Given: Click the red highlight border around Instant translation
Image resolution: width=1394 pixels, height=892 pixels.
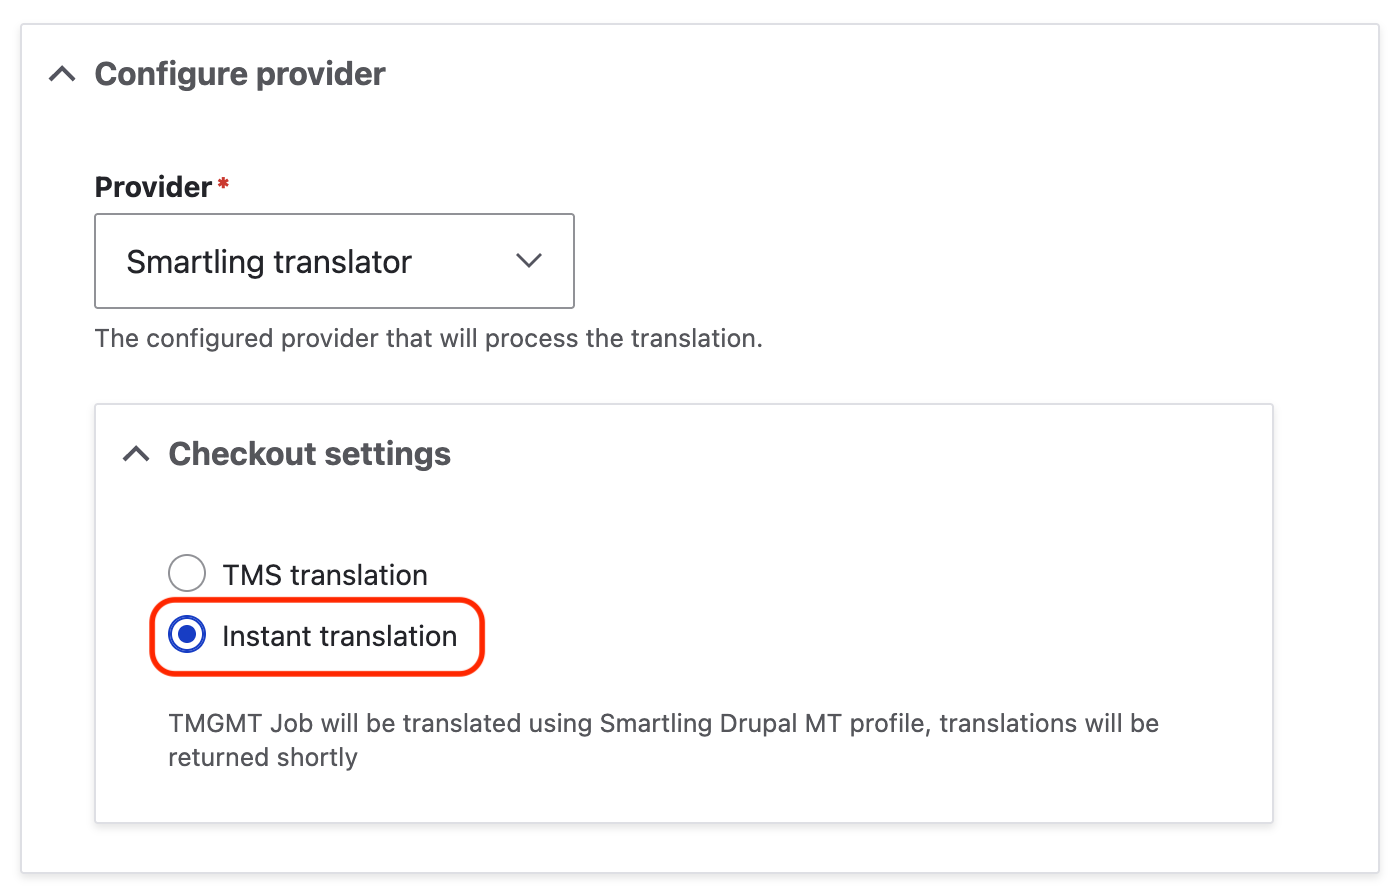Looking at the screenshot, I should click(x=482, y=636).
